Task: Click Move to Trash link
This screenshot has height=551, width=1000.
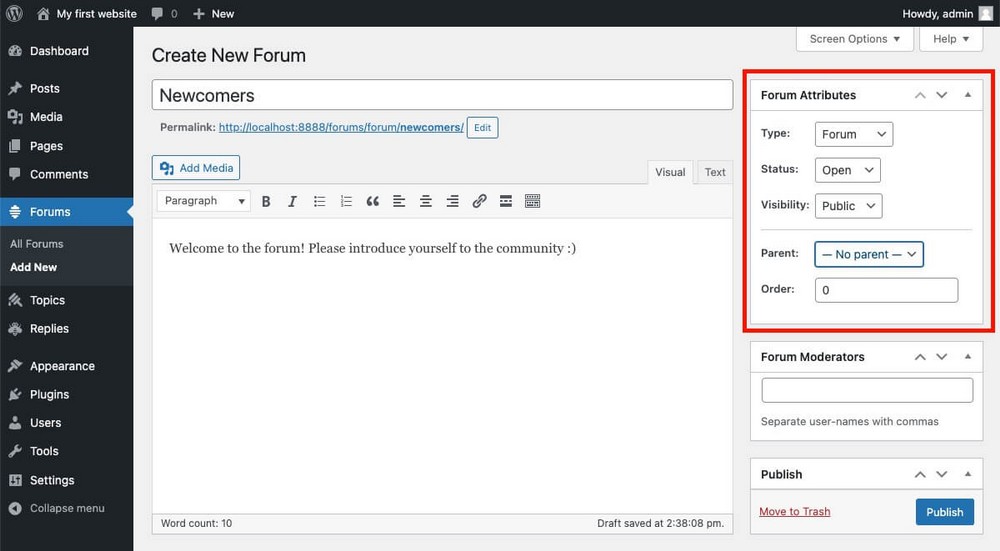Action: coord(795,511)
